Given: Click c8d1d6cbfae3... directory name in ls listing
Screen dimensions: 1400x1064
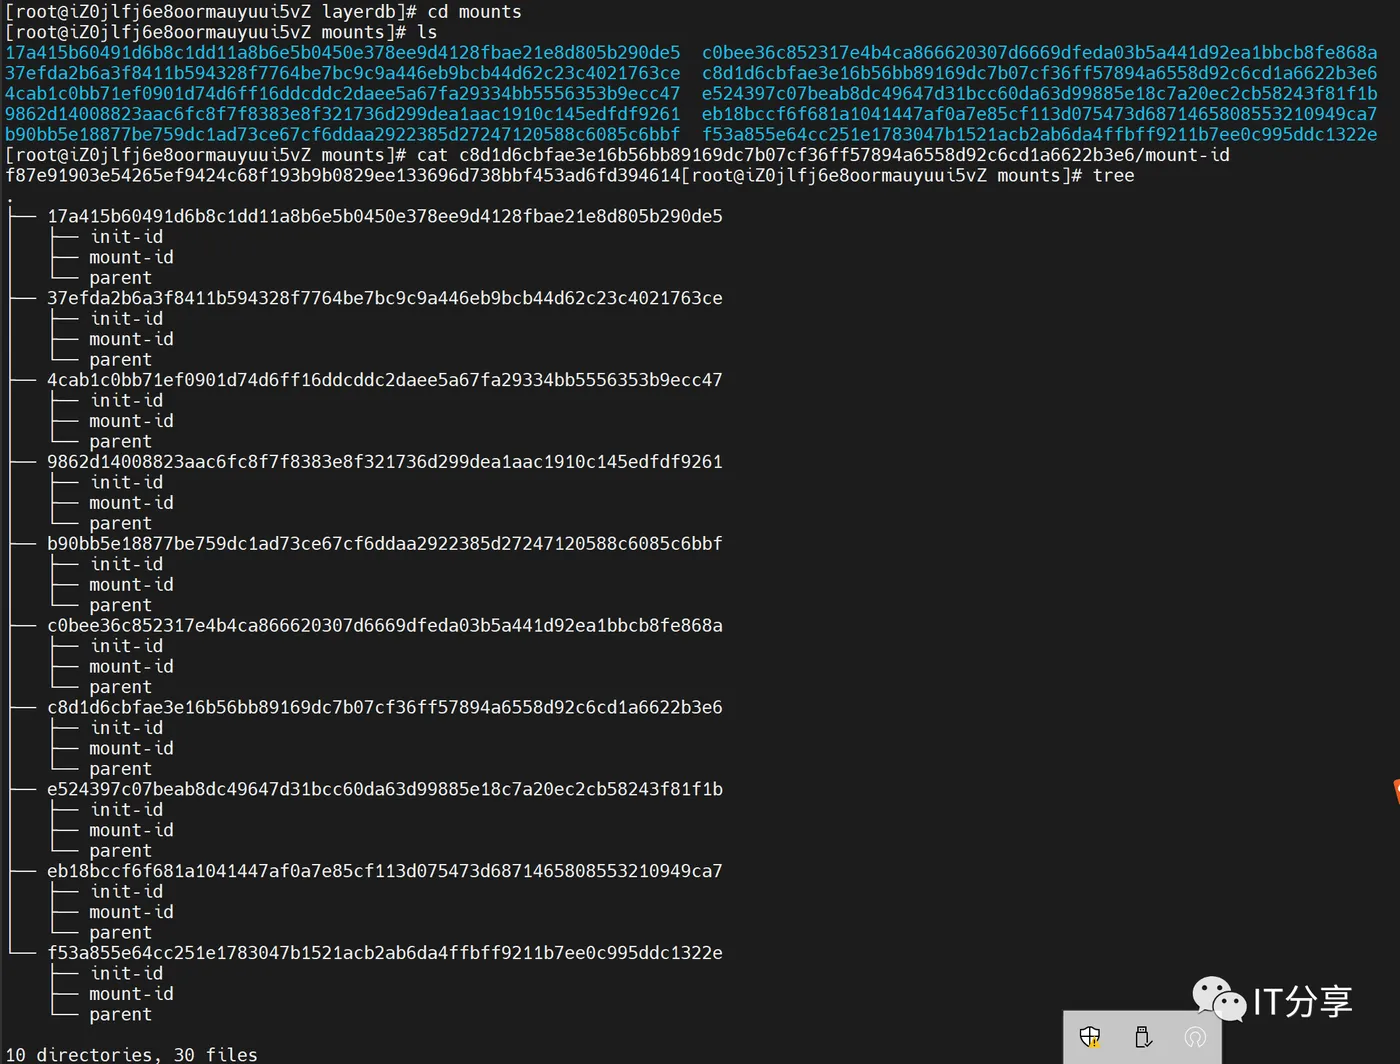Looking at the screenshot, I should coord(1039,73).
